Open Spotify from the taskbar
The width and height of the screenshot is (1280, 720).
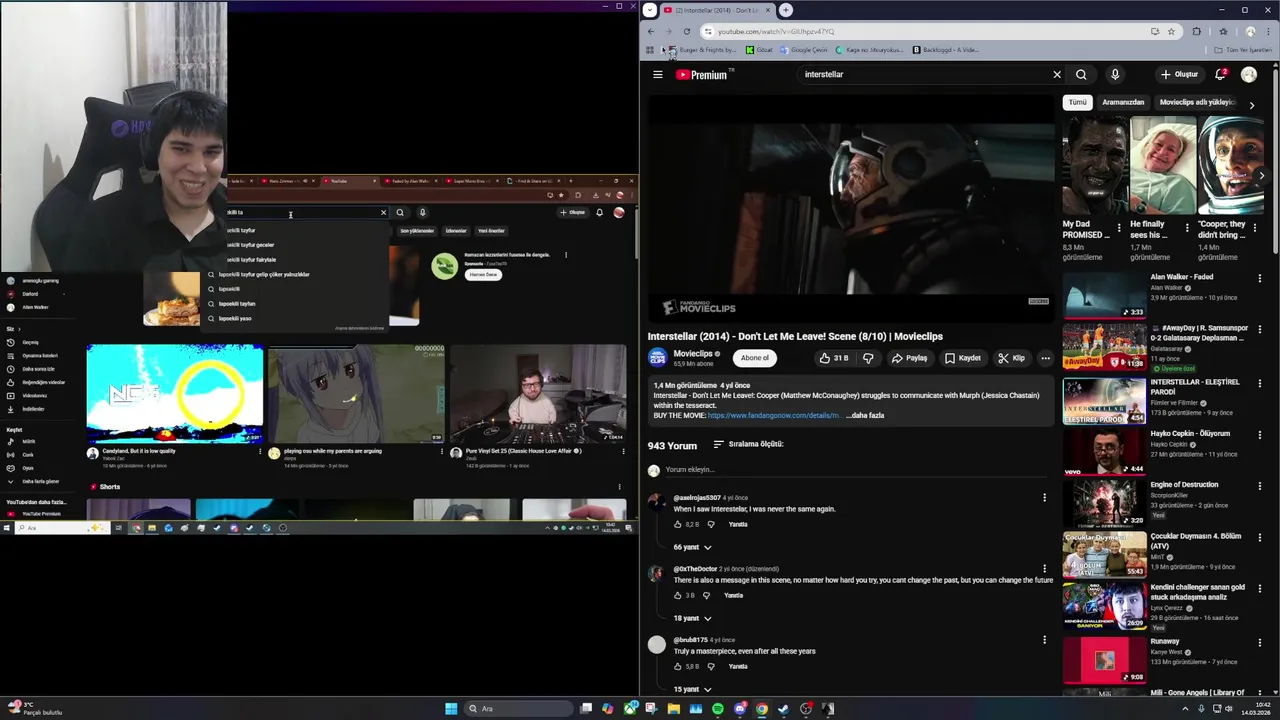click(718, 709)
